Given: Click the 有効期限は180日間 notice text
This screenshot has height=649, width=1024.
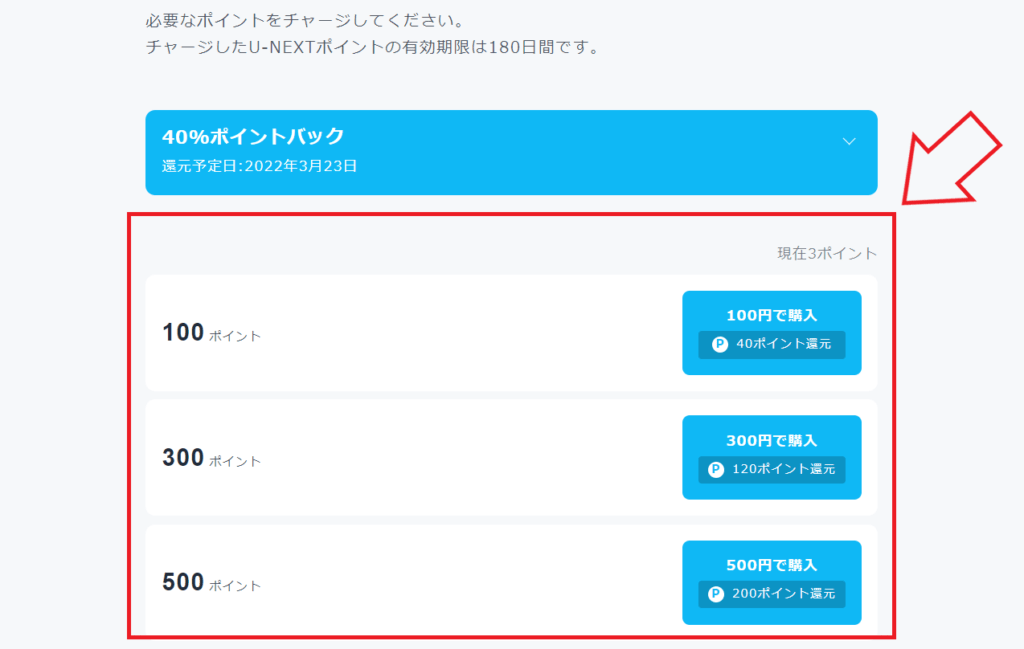Looking at the screenshot, I should coord(373,47).
